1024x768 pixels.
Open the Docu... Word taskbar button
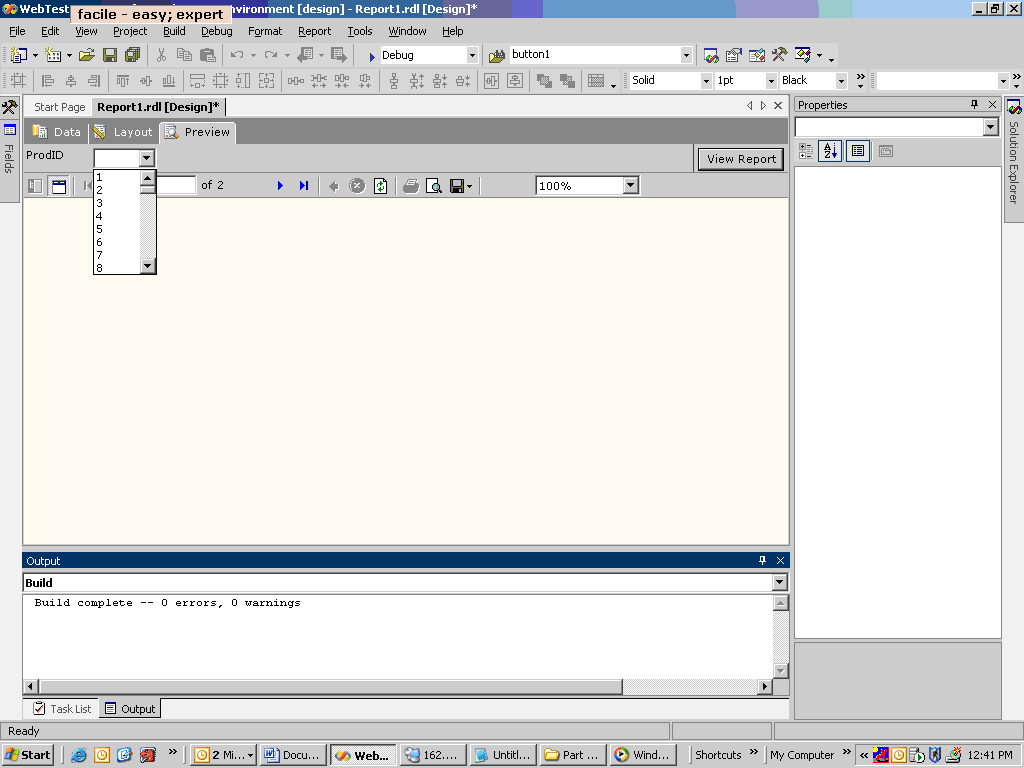(292, 755)
